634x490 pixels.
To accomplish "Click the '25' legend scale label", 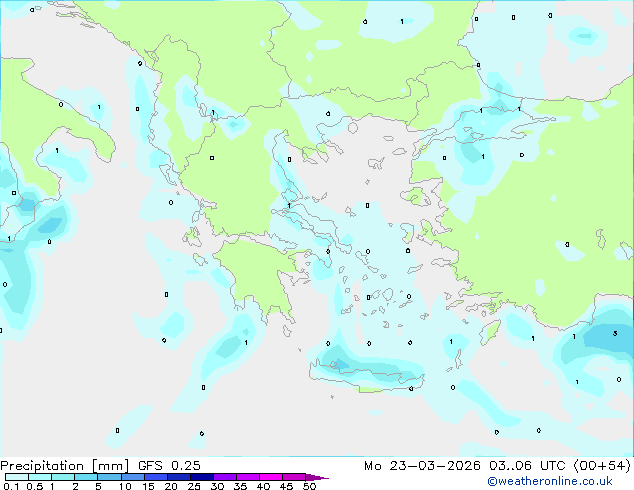I will click(194, 486).
